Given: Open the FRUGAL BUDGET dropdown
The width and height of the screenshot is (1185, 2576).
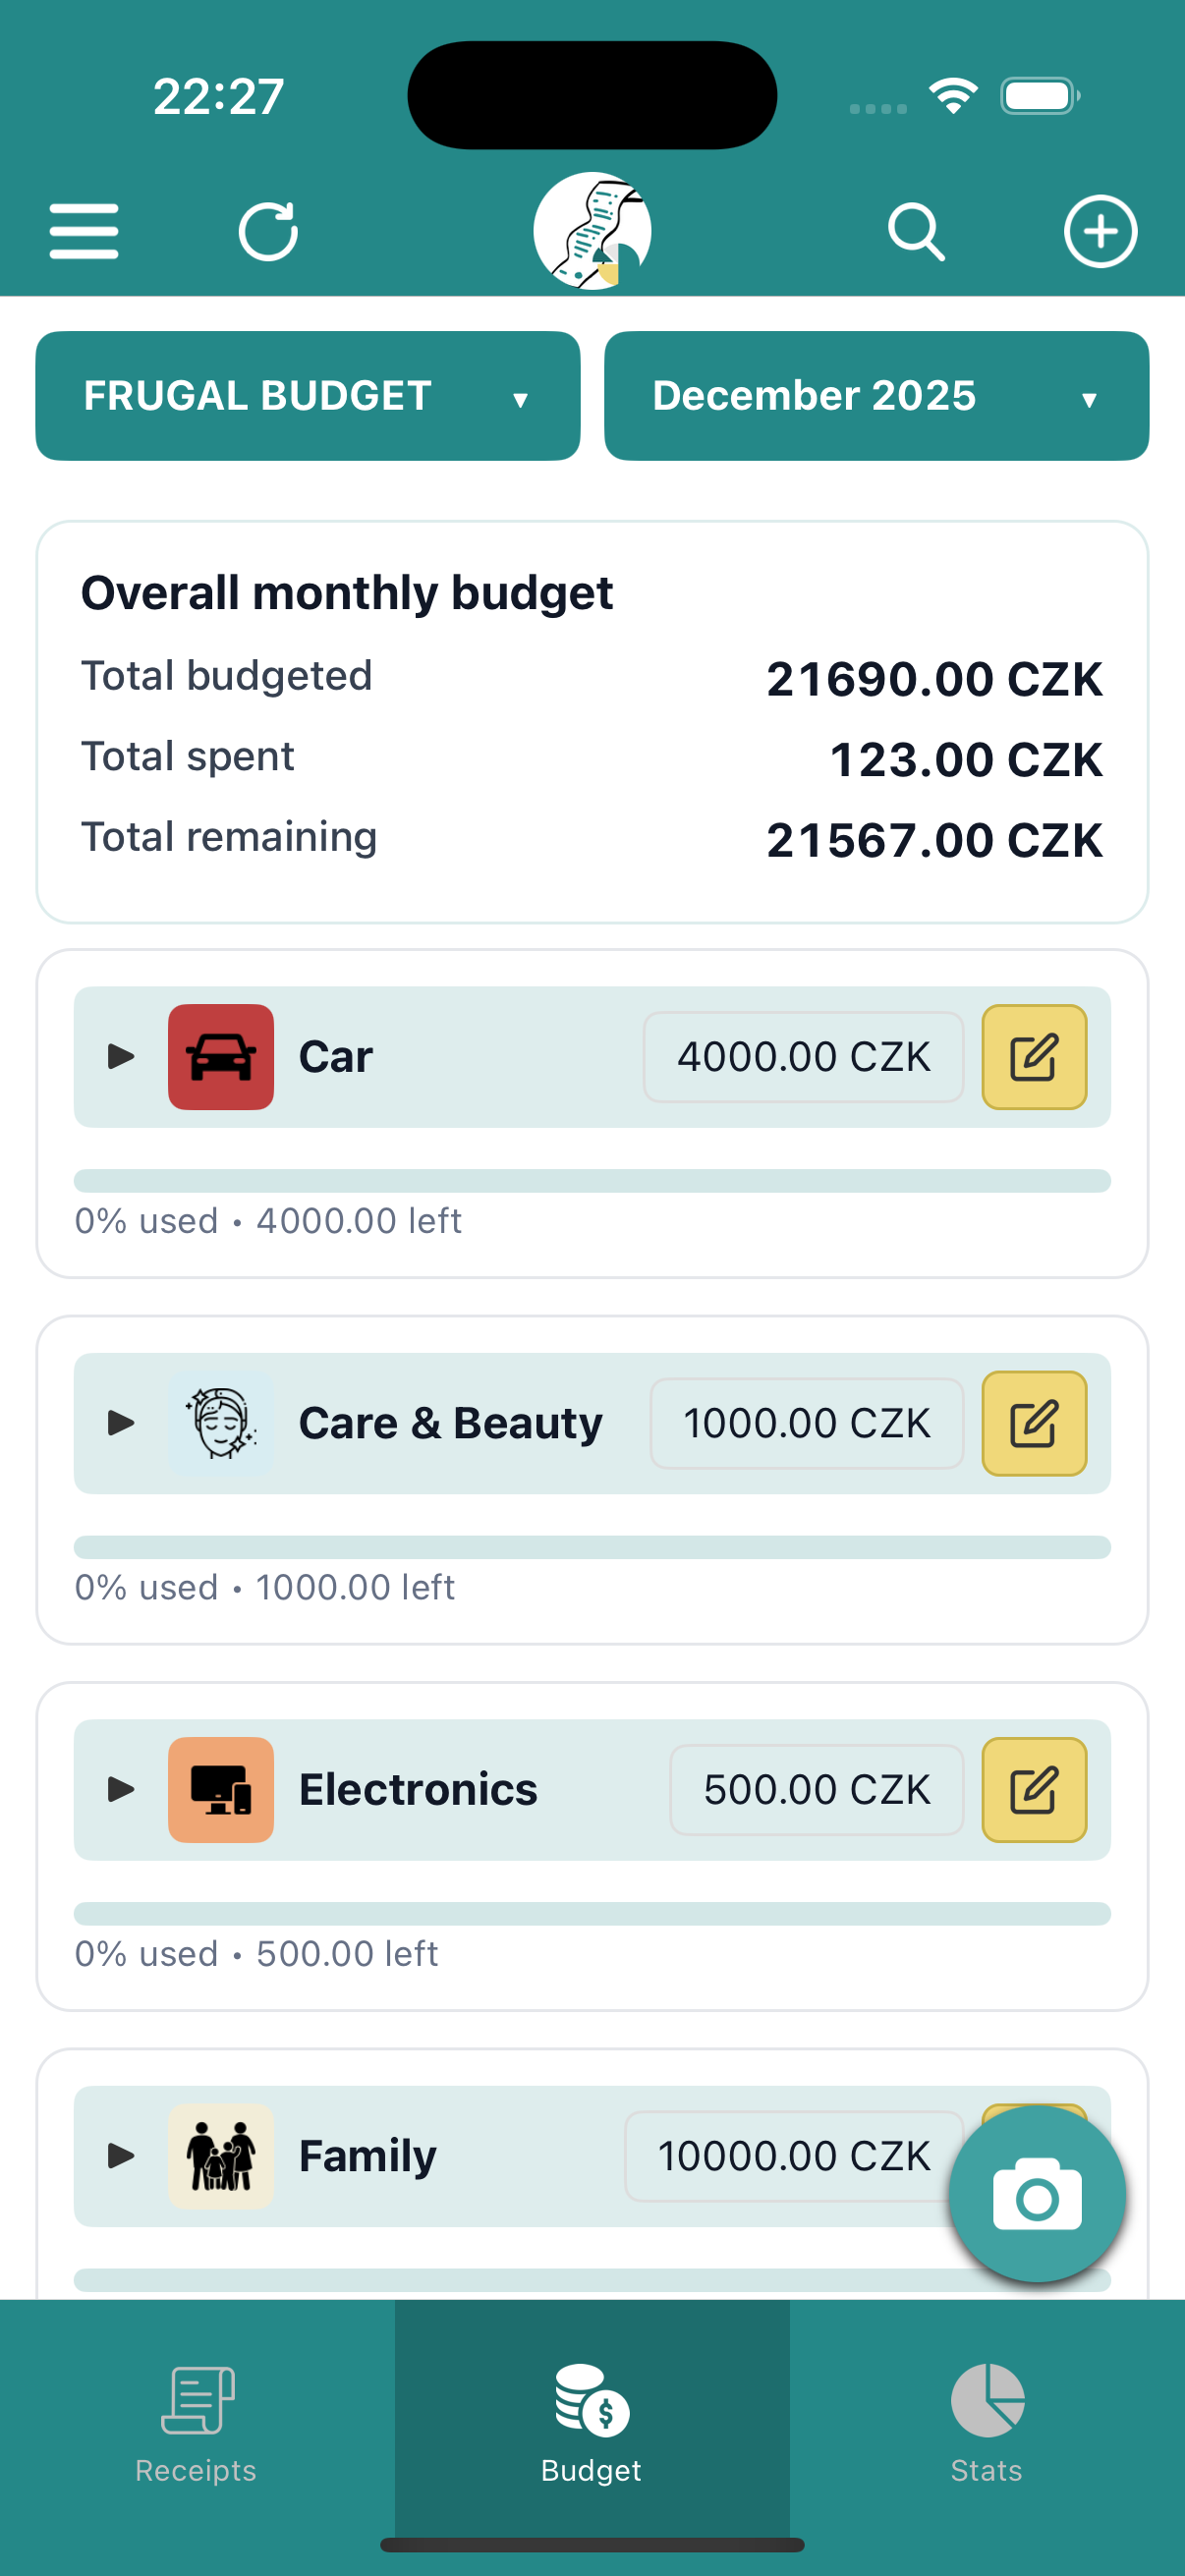Looking at the screenshot, I should pos(307,396).
